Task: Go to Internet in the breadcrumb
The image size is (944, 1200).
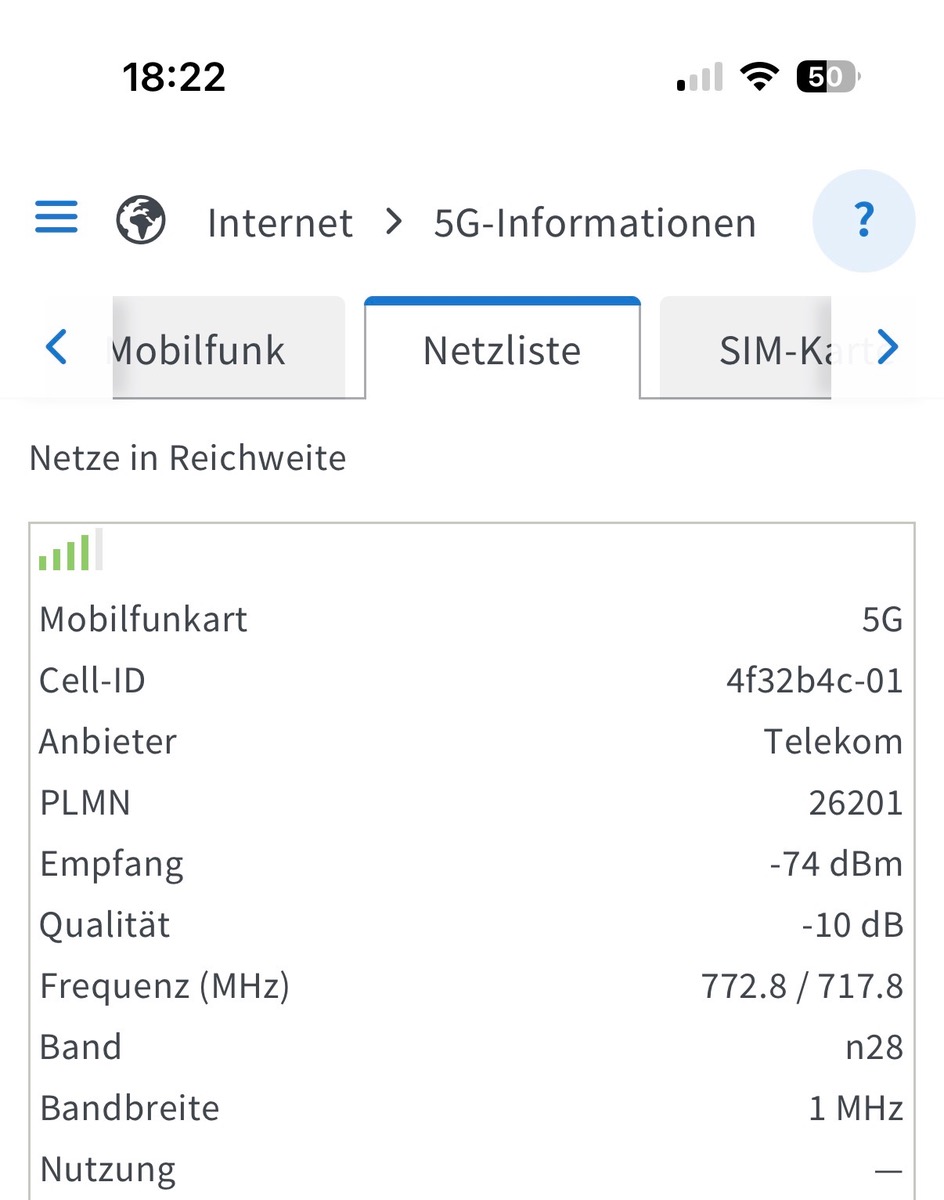Action: (x=280, y=223)
